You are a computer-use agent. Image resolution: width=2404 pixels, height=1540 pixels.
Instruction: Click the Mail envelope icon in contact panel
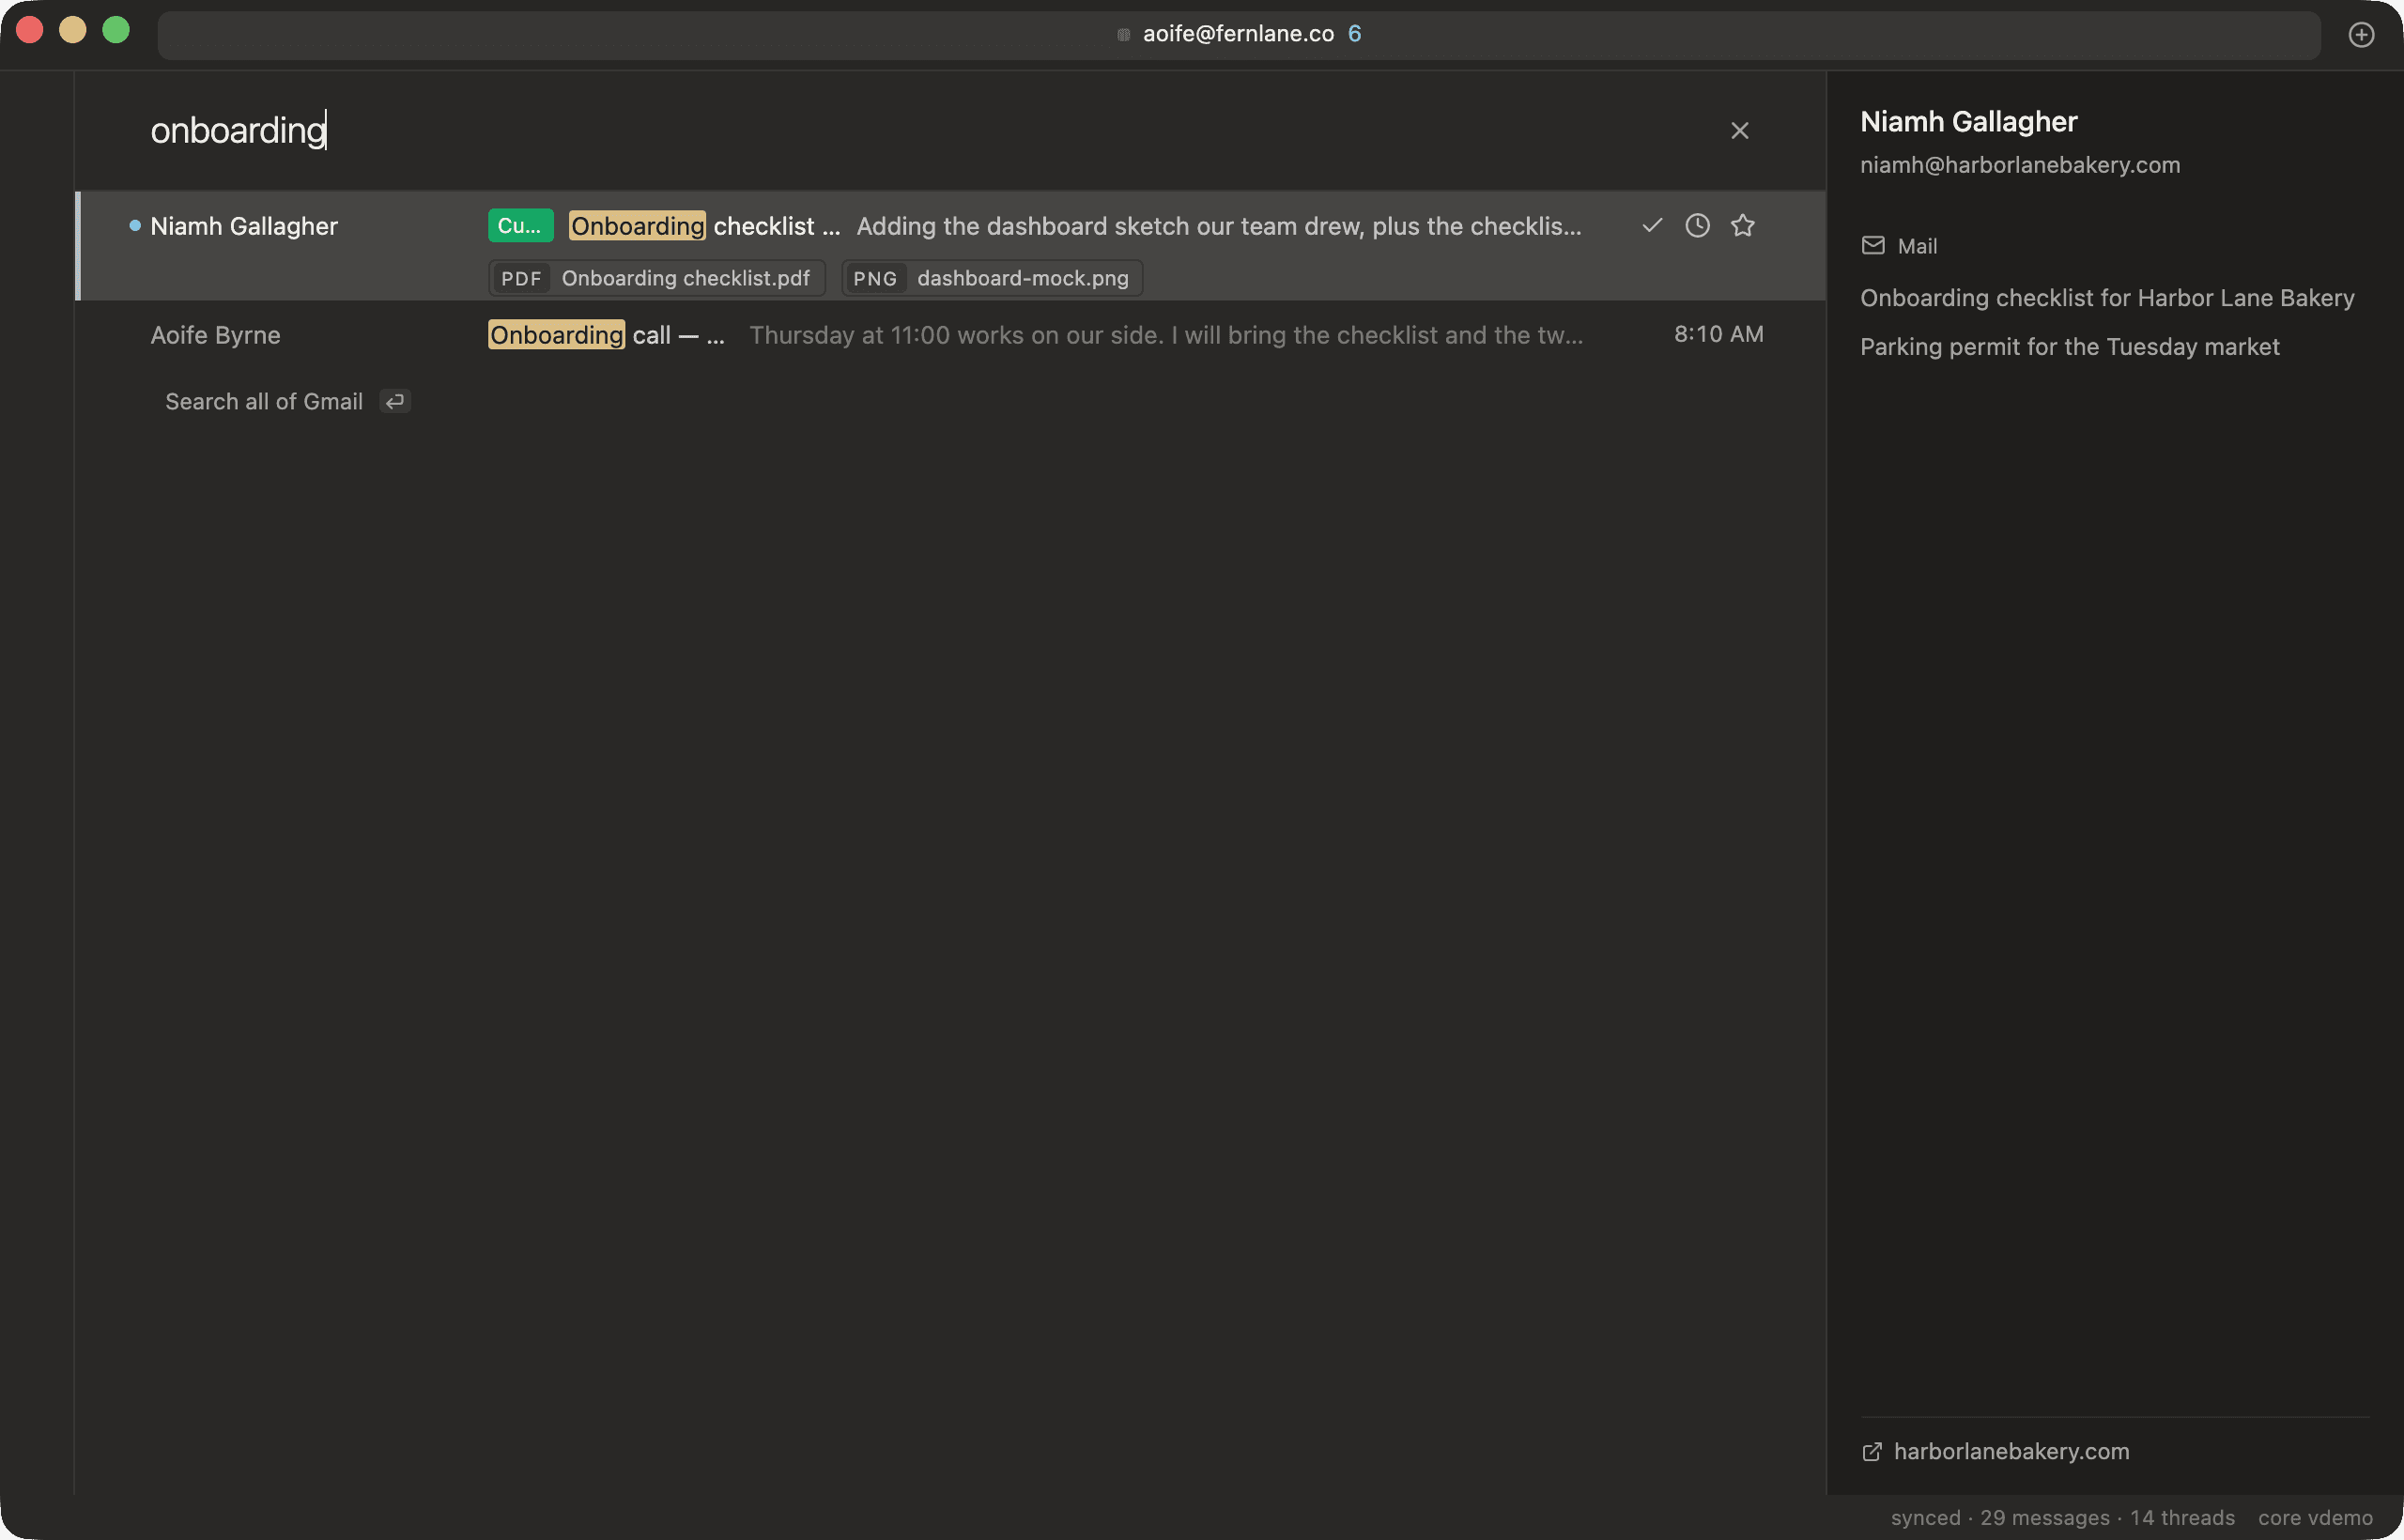click(1872, 245)
